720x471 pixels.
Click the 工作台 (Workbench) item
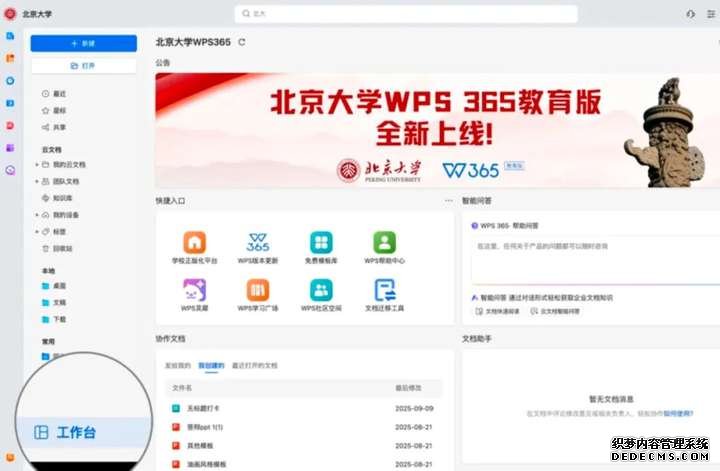[x=84, y=432]
